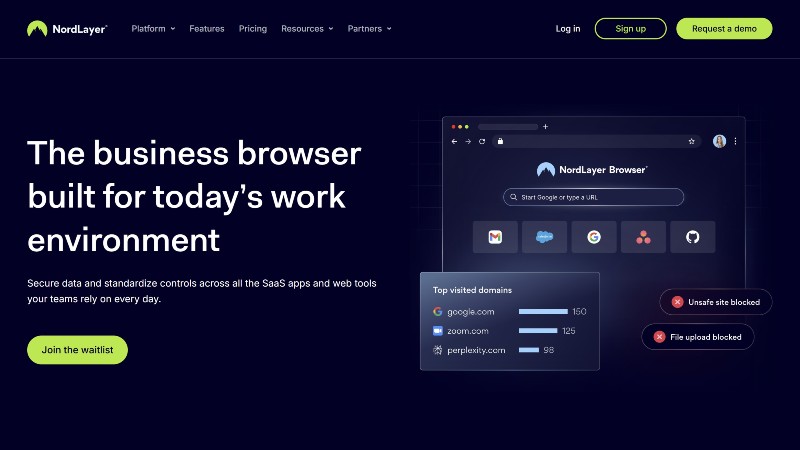
Task: Open the Pricing page
Action: click(x=253, y=29)
